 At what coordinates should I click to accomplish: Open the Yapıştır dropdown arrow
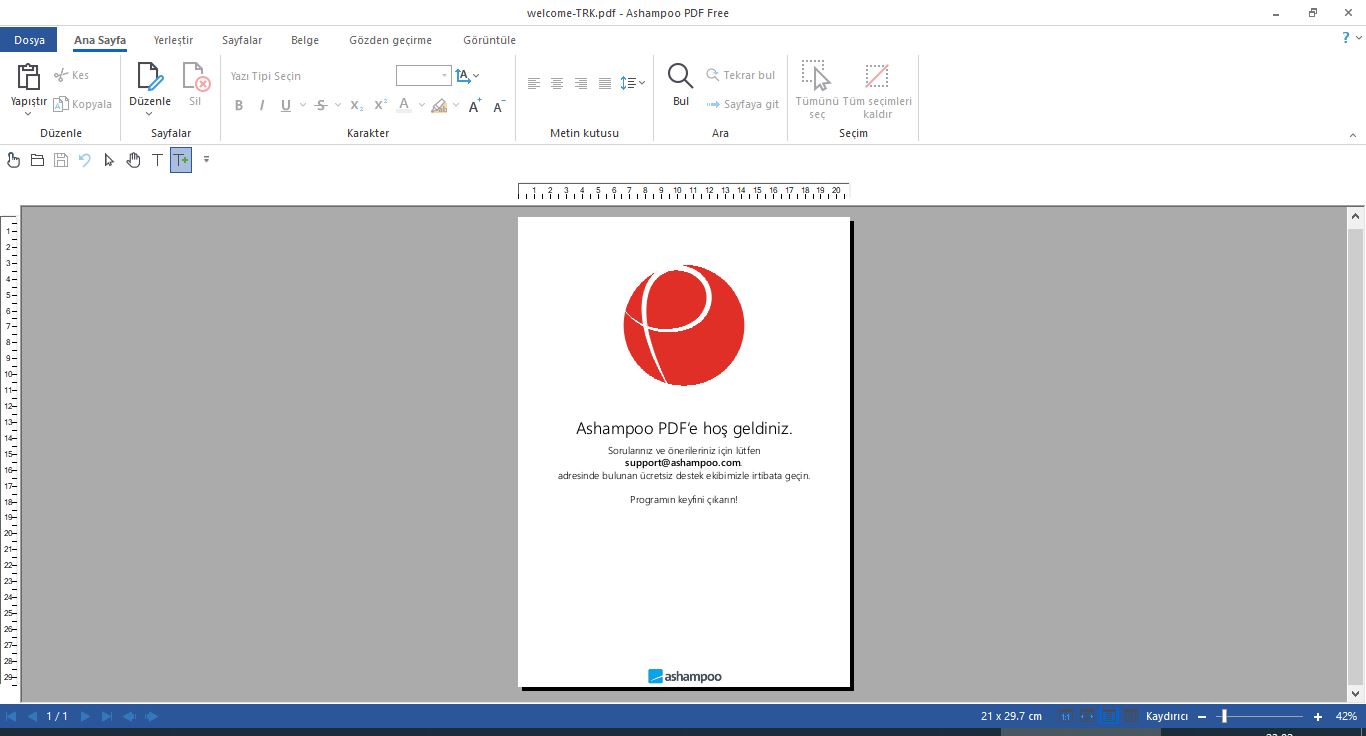[x=28, y=114]
